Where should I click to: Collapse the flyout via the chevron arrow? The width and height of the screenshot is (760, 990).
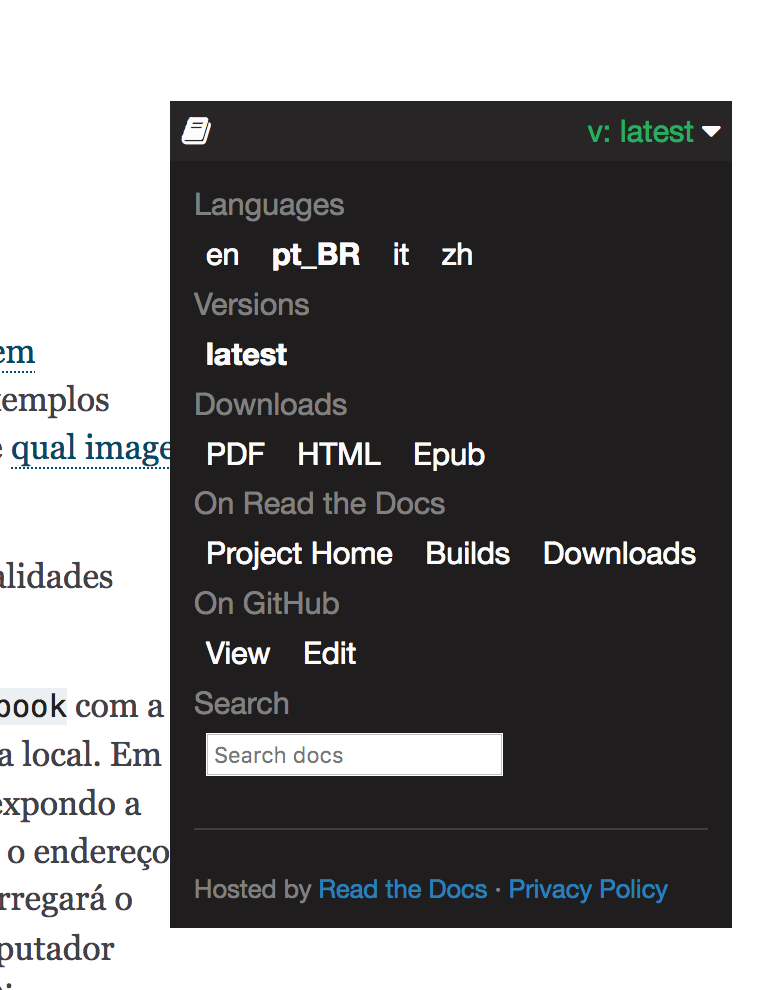point(713,131)
